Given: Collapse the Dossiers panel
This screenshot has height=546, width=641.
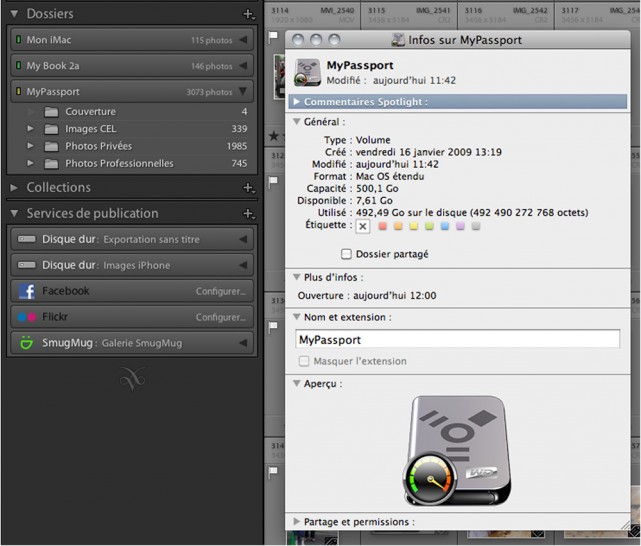Looking at the screenshot, I should point(14,14).
